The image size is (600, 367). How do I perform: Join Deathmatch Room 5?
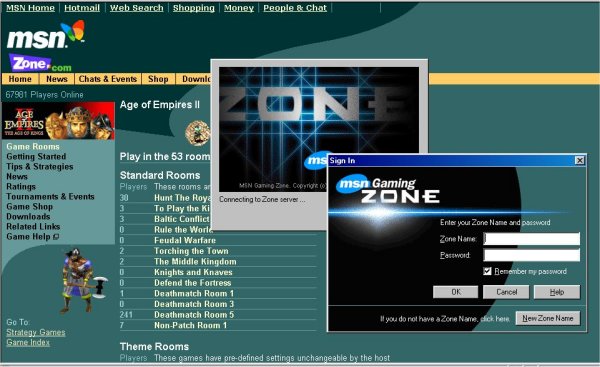(194, 315)
